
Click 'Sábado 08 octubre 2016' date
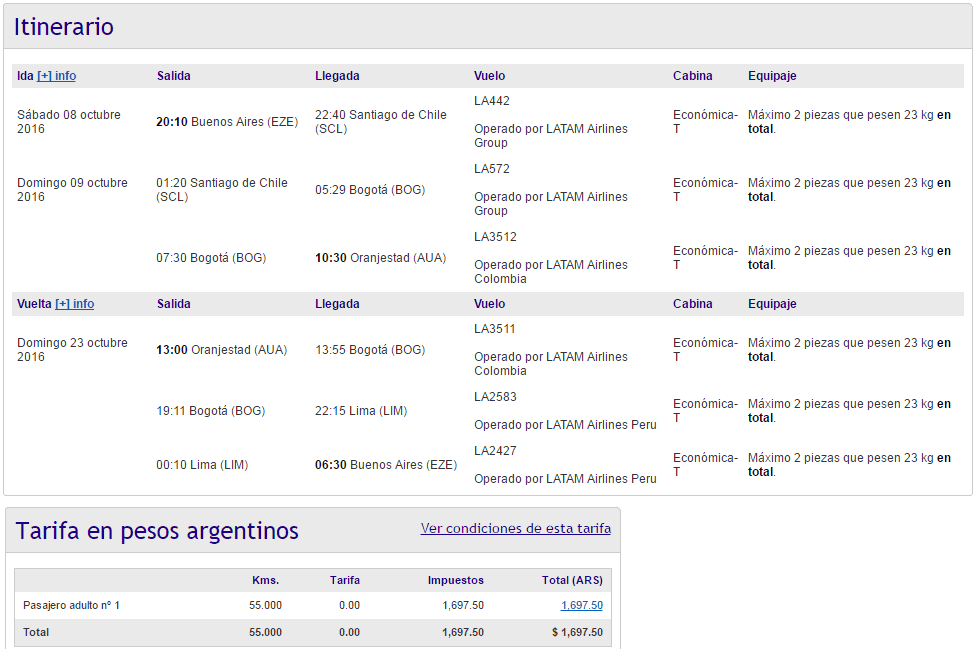69,122
